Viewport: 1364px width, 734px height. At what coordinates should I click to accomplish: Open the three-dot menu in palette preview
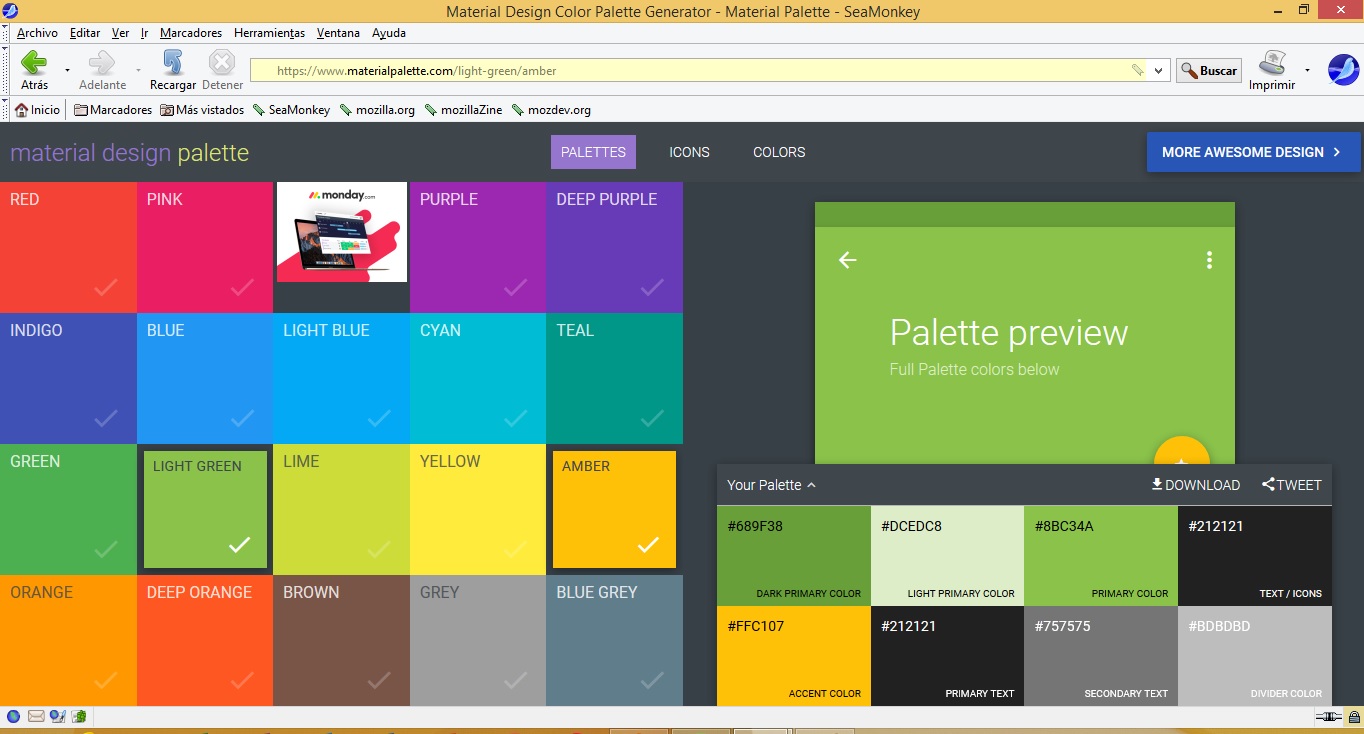point(1209,260)
